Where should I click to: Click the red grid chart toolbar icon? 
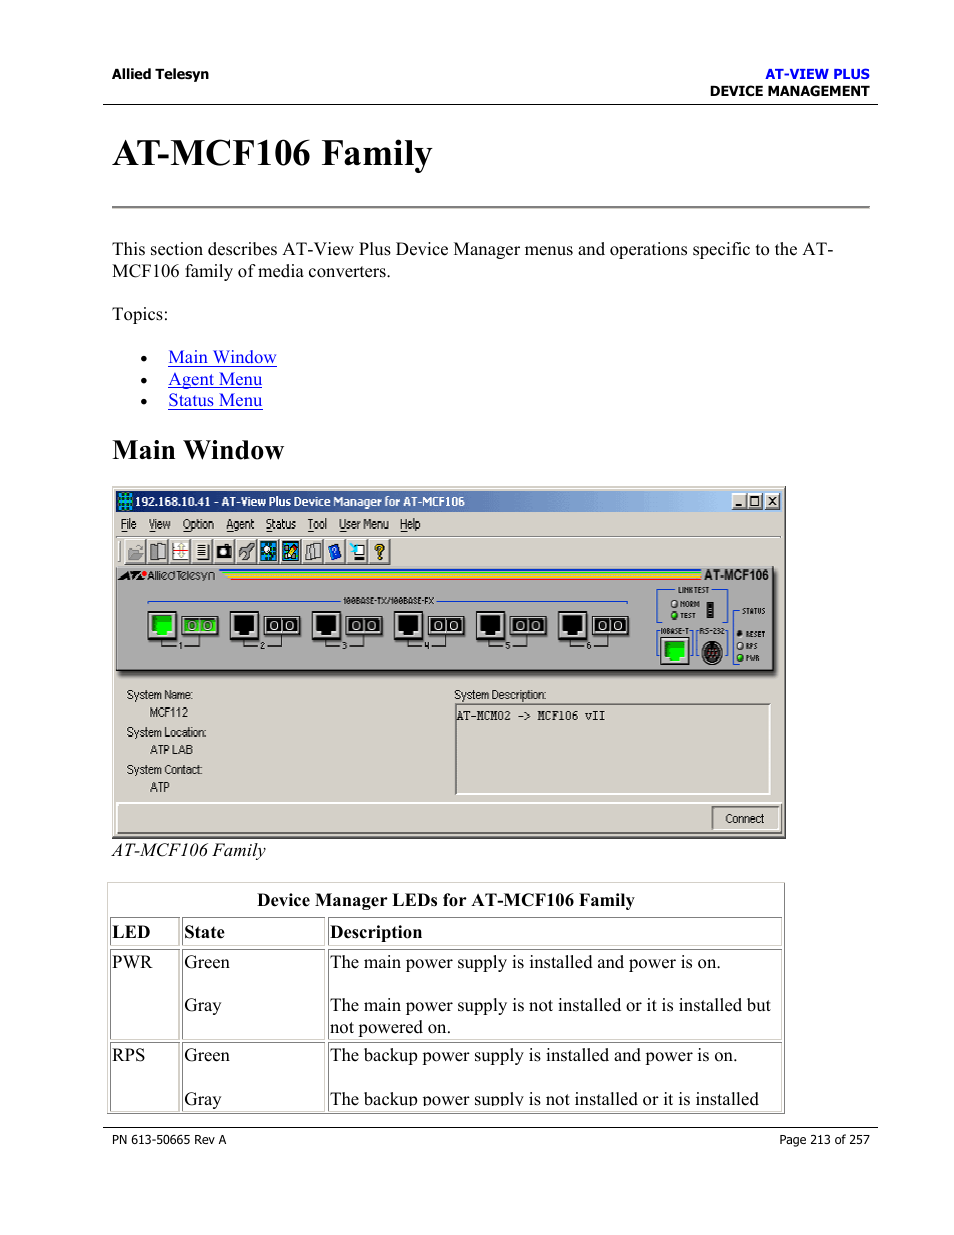pos(180,551)
